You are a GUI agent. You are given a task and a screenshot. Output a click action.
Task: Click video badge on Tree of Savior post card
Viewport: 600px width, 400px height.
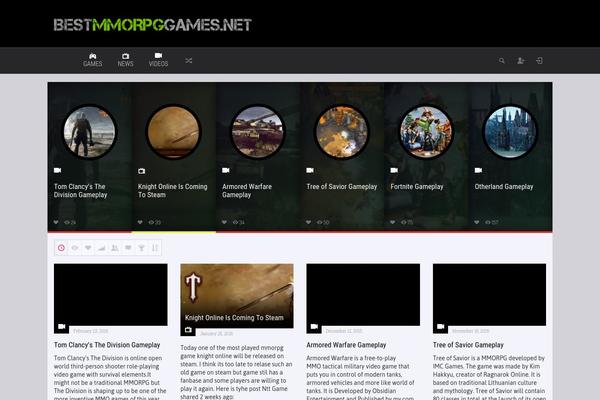[x=440, y=327]
